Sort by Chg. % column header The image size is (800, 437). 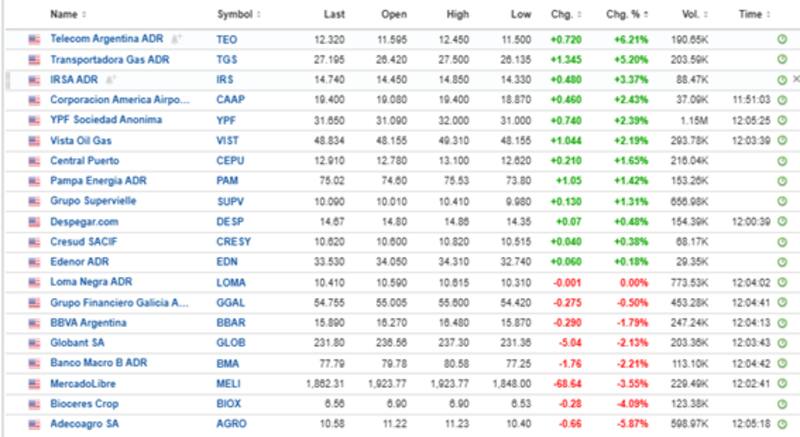click(626, 14)
